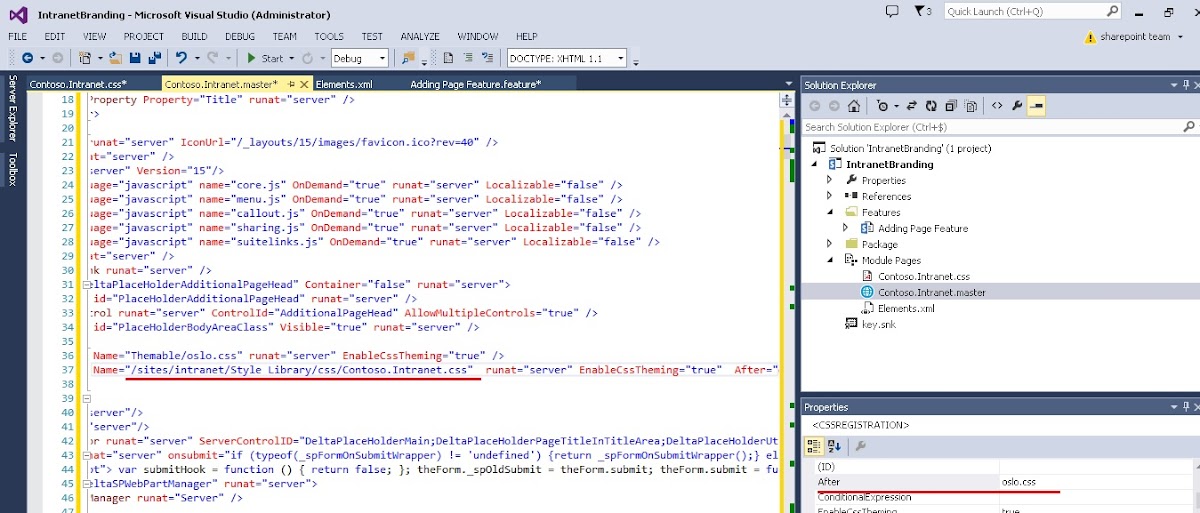Pin the Contoso.Intranet.master tab
This screenshot has height=513, width=1200.
pyautogui.click(x=291, y=85)
